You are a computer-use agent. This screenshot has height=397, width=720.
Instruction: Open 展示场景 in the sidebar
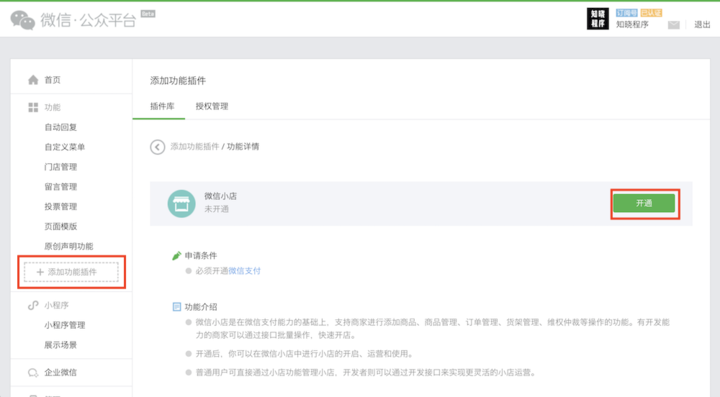click(61, 345)
